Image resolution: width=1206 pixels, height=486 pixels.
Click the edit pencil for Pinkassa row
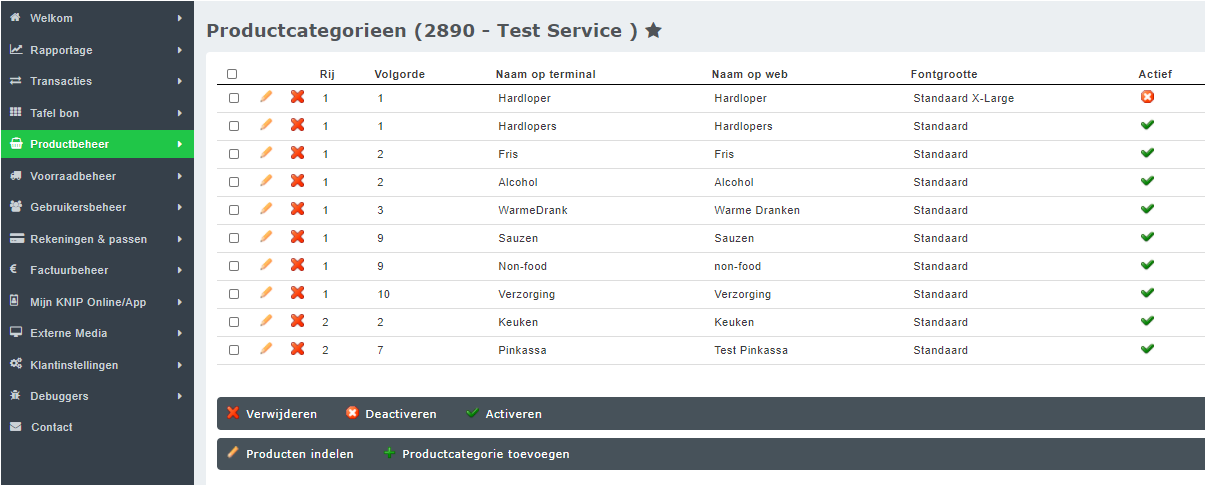[265, 349]
